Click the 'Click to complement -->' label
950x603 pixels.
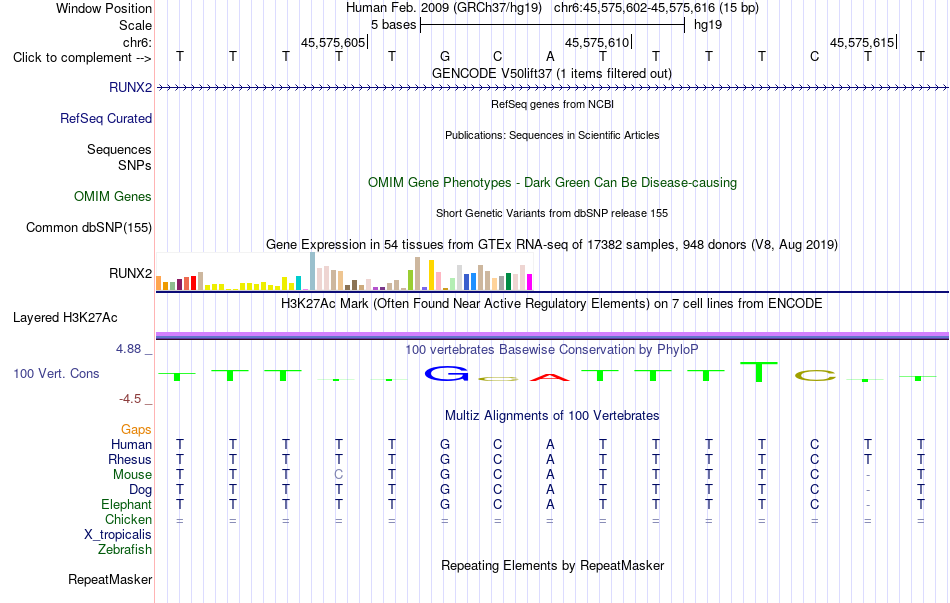coord(82,58)
